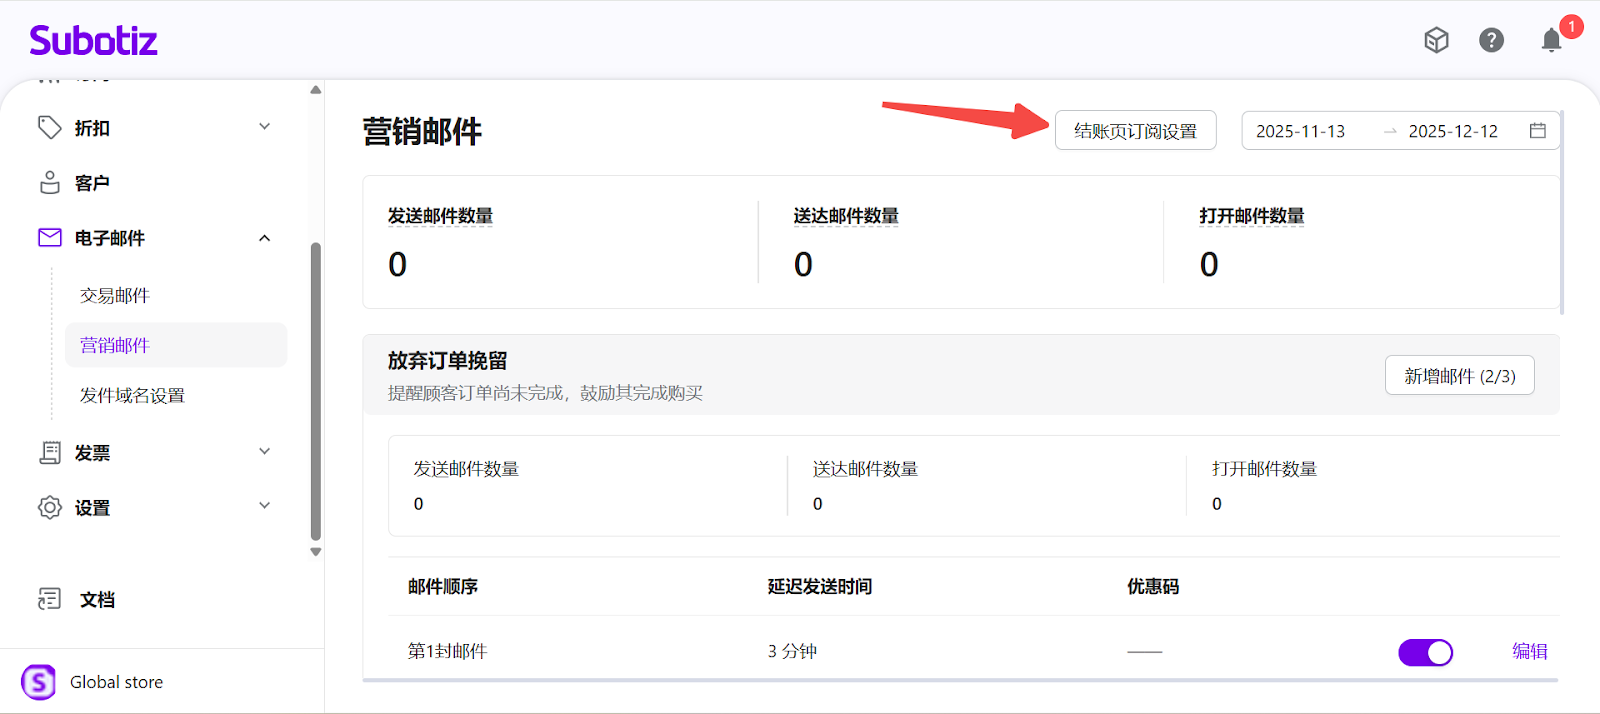Open 交易邮件 submenu item

pyautogui.click(x=115, y=296)
